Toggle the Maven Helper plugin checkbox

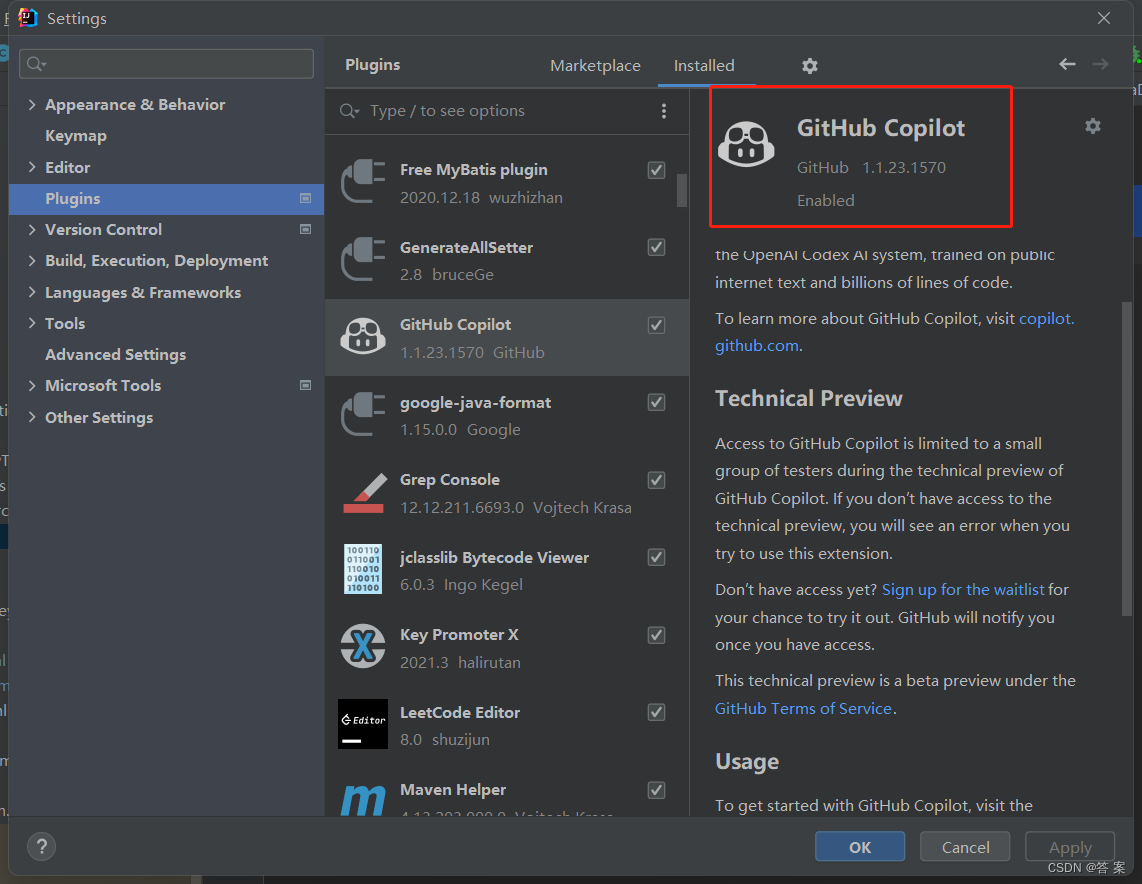[x=656, y=790]
